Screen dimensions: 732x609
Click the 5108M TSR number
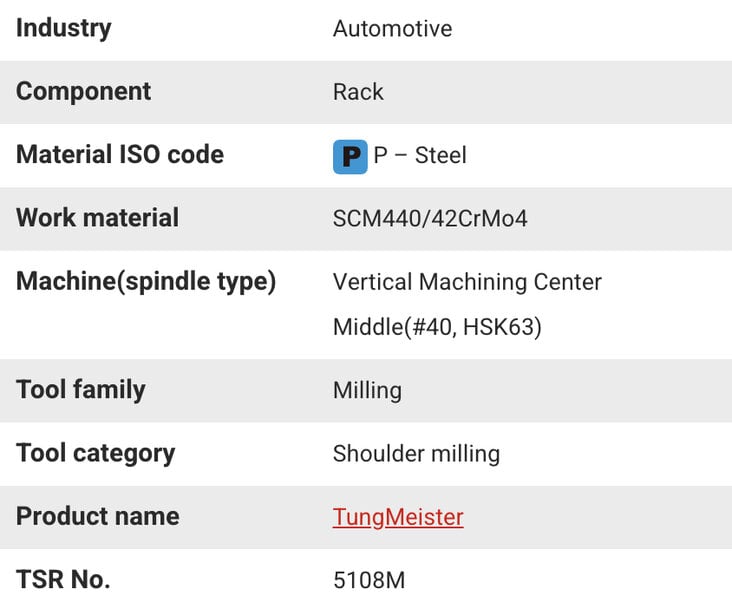click(369, 581)
